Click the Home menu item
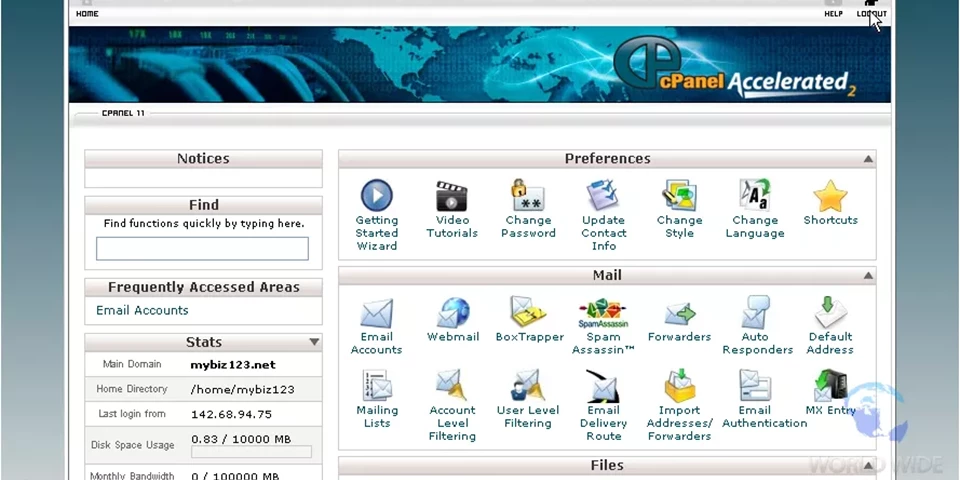Viewport: 960px width, 480px height. [x=87, y=13]
